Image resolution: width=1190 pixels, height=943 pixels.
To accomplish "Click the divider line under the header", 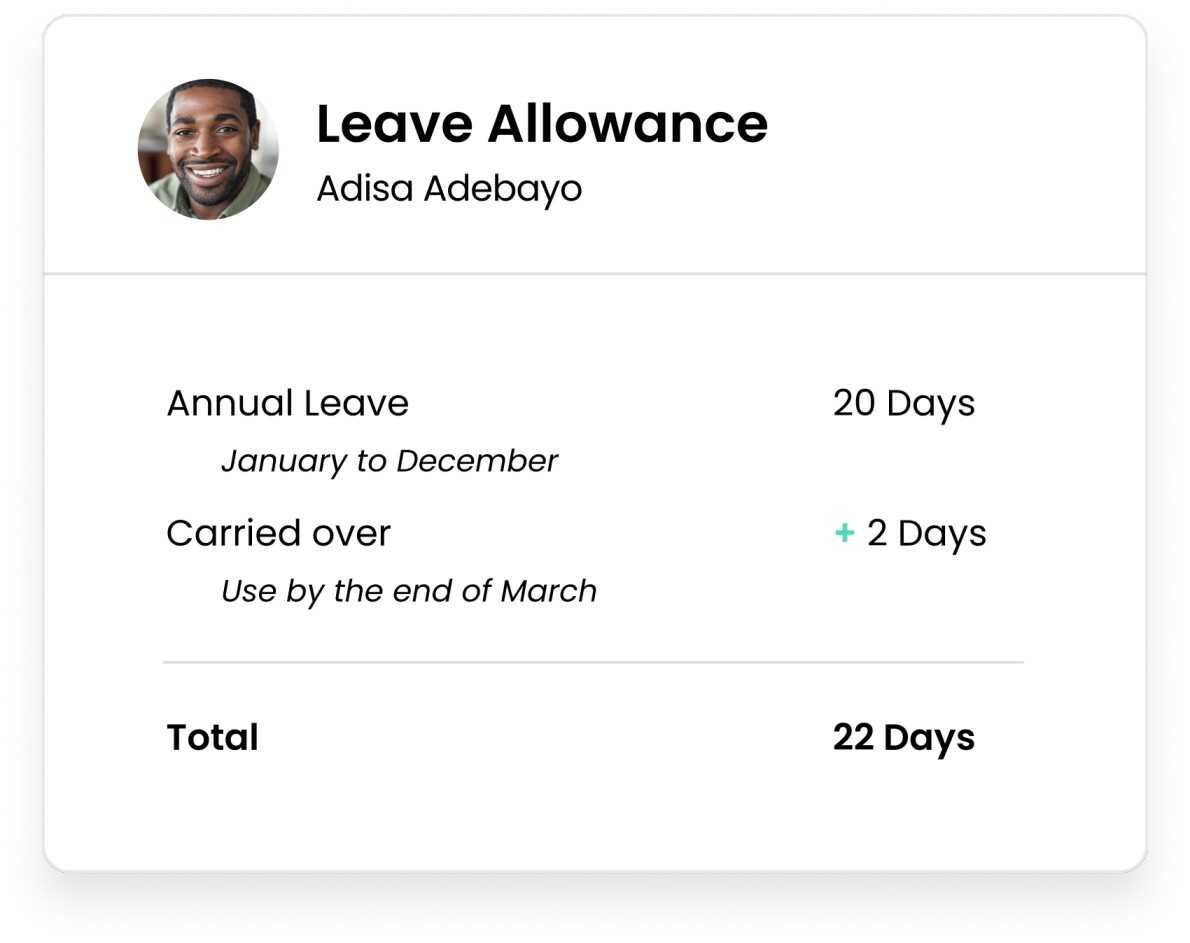I will [594, 273].
